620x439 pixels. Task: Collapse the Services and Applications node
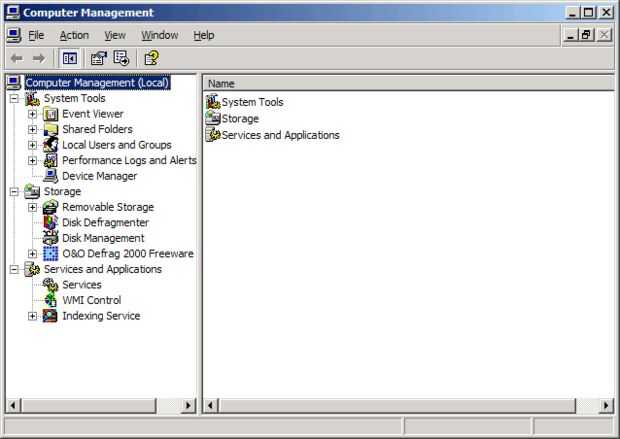tap(14, 269)
